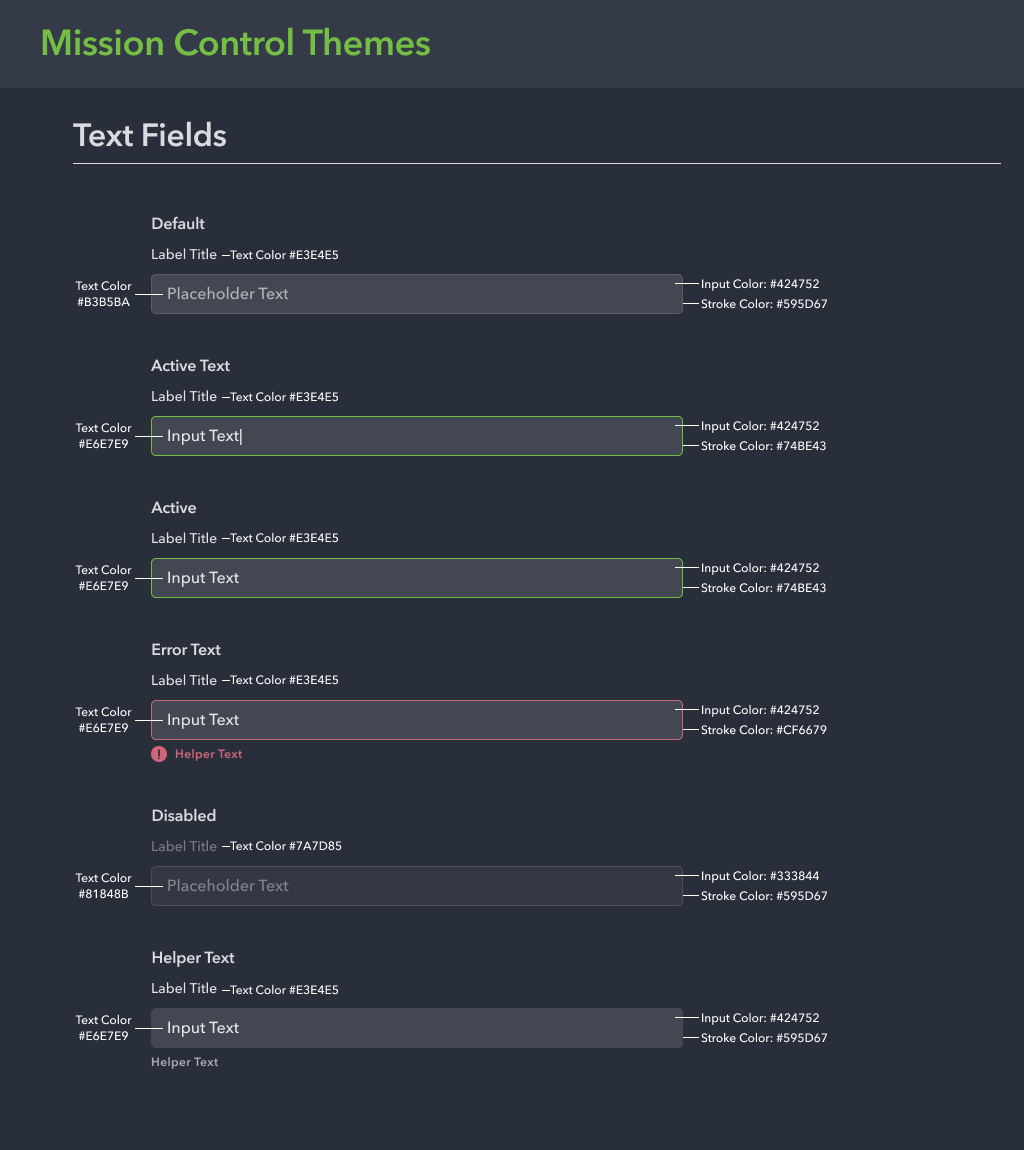Screen dimensions: 1024x1150
Task: Click the Text Color #81848B annotation
Action: (x=103, y=886)
